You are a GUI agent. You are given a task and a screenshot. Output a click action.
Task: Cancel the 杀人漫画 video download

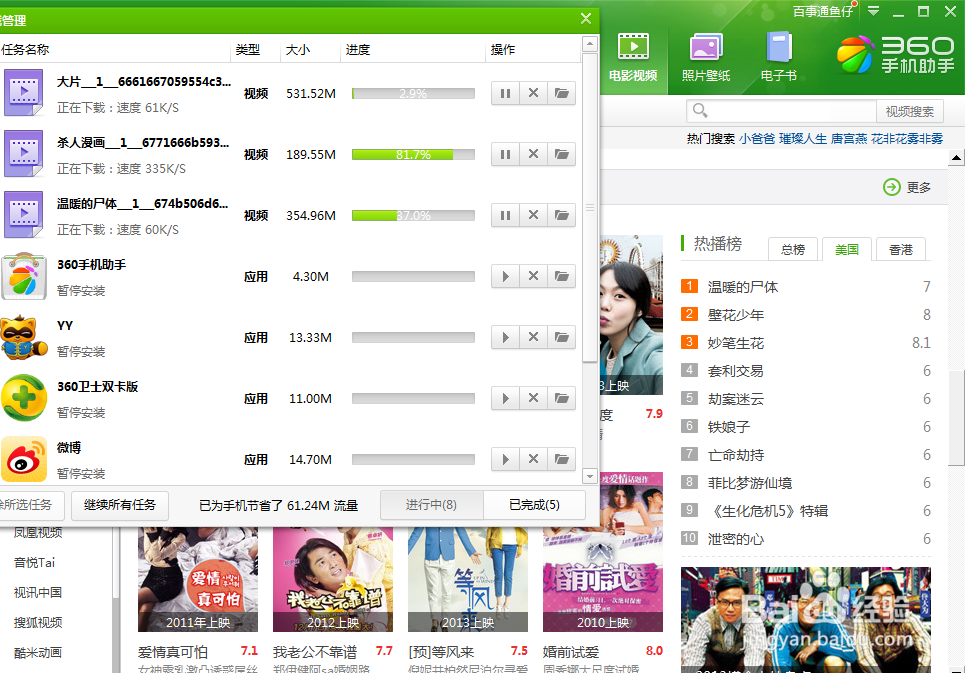pos(534,154)
